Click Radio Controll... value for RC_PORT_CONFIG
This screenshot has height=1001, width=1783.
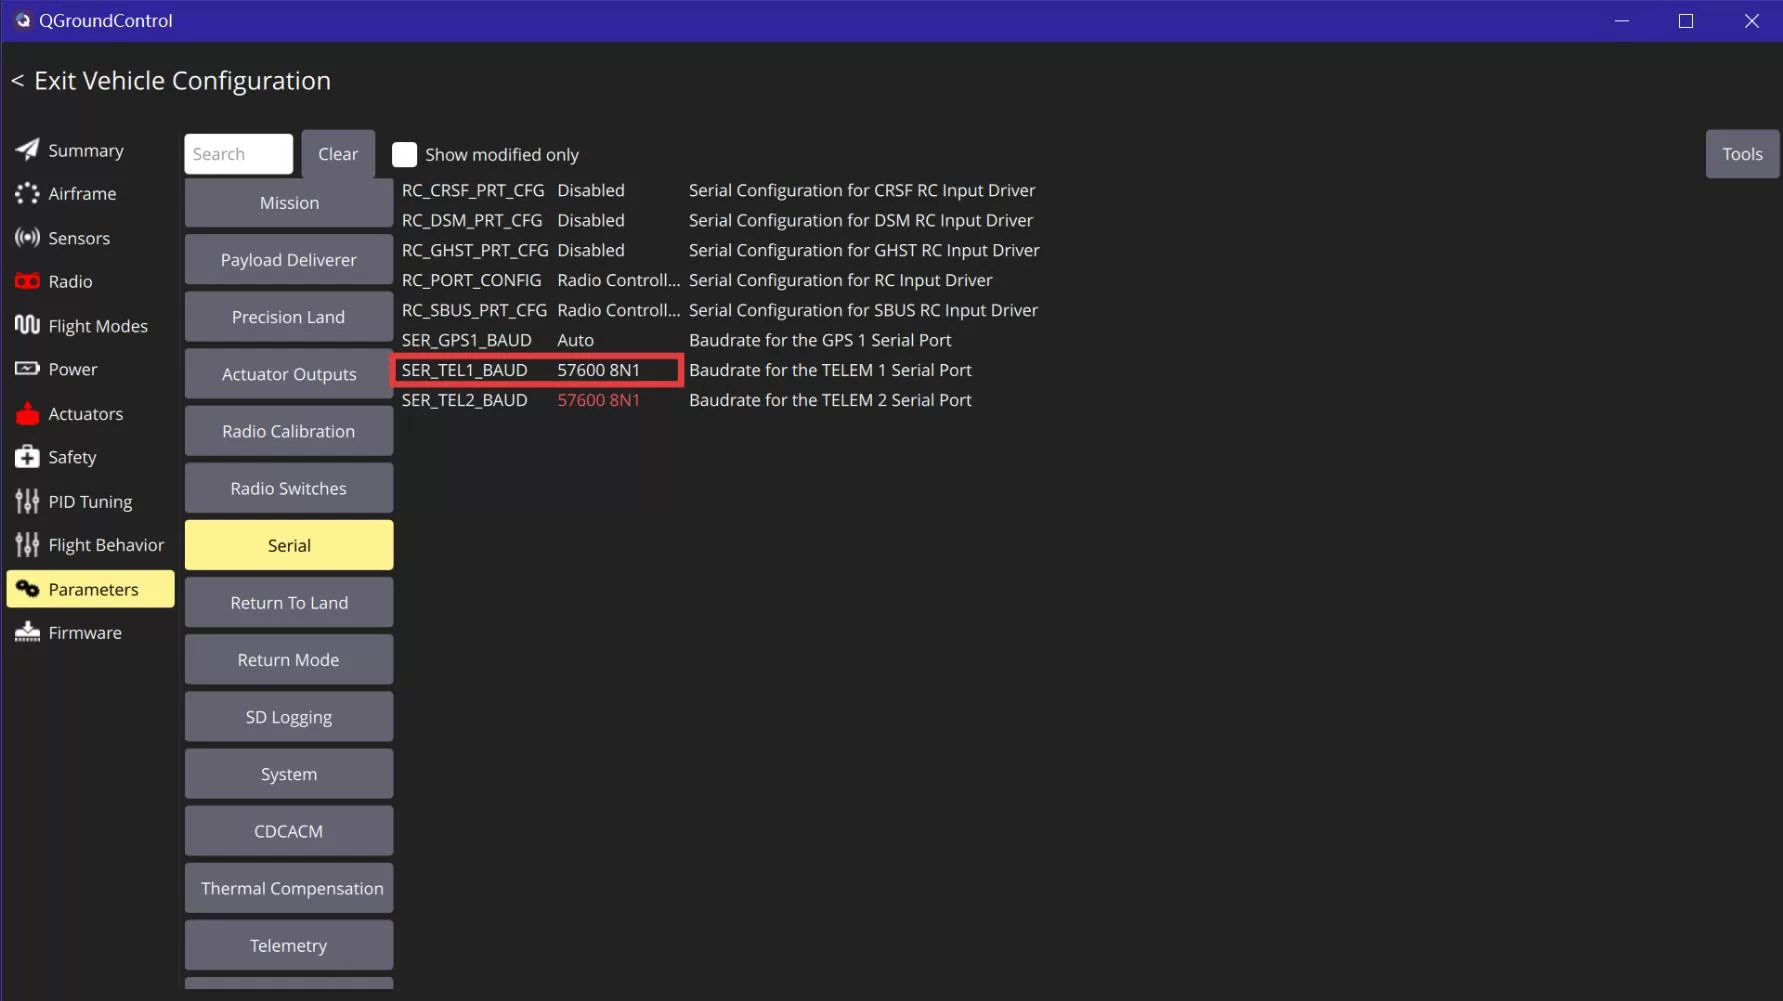pyautogui.click(x=619, y=280)
